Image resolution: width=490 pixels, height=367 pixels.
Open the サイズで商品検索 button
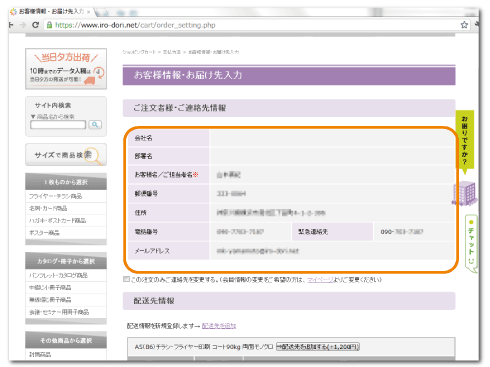point(66,155)
